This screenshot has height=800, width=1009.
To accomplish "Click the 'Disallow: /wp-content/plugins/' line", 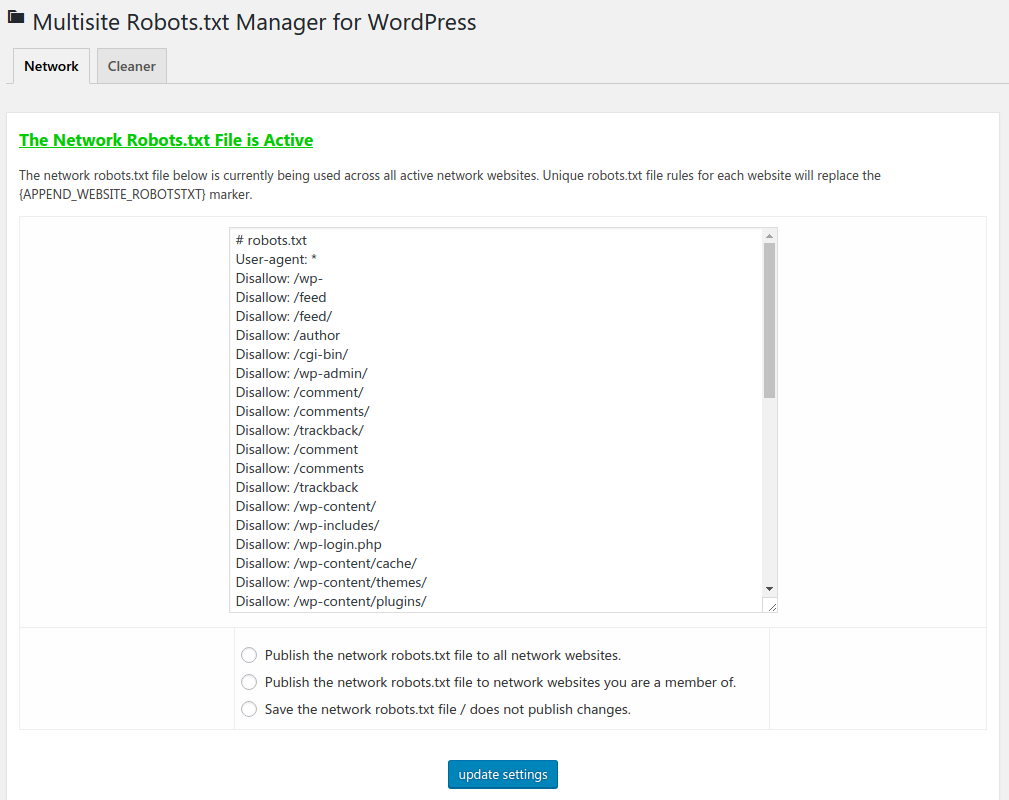I will (331, 601).
